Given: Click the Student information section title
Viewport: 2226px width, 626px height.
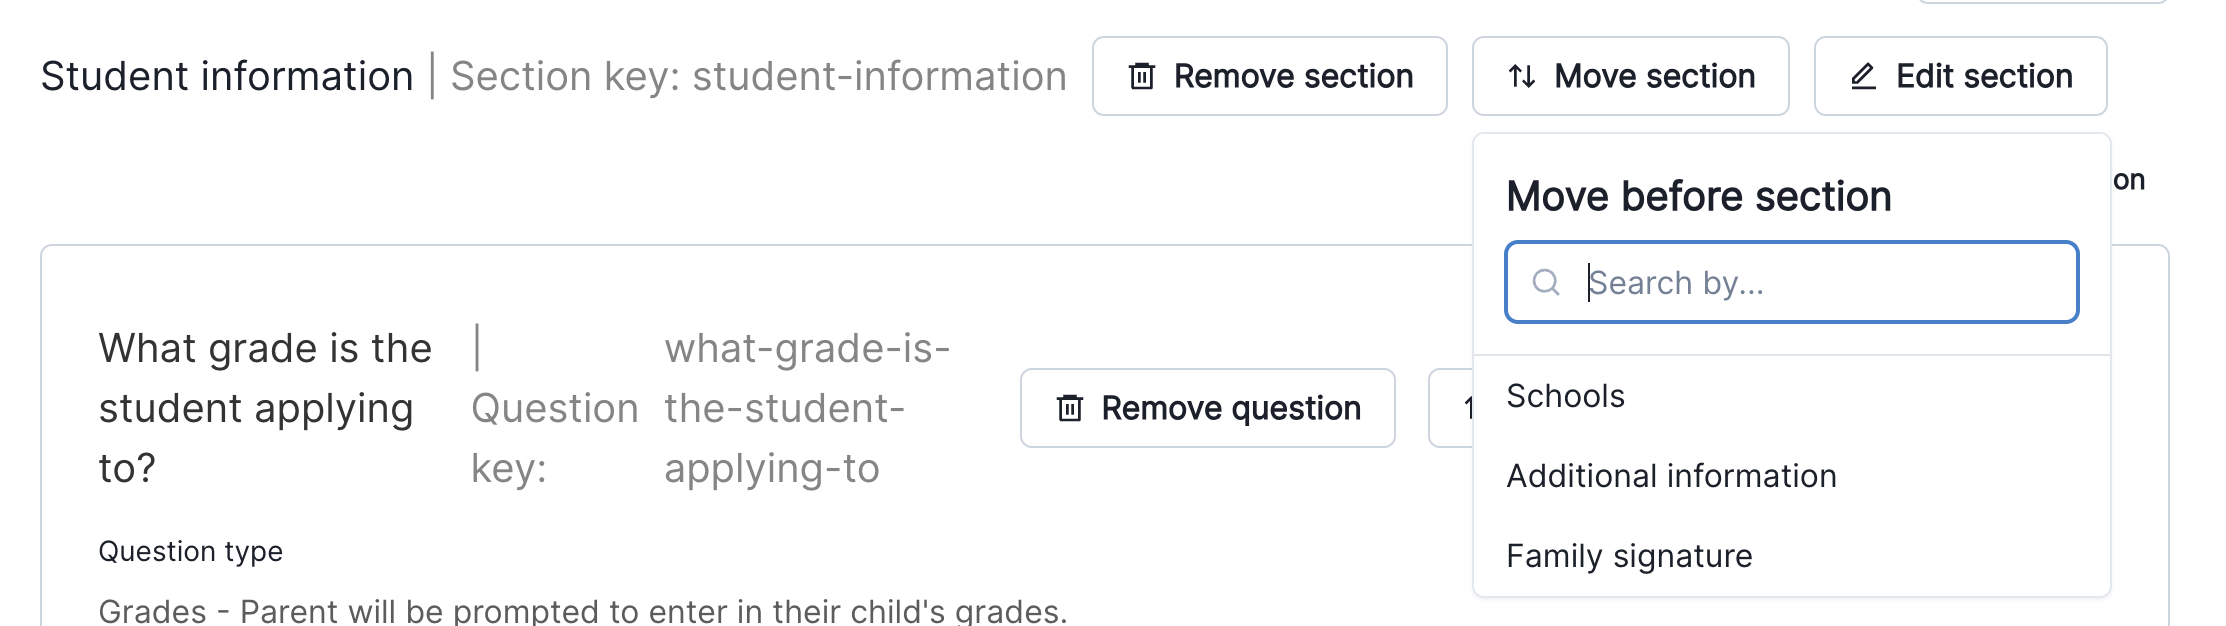Looking at the screenshot, I should 227,76.
